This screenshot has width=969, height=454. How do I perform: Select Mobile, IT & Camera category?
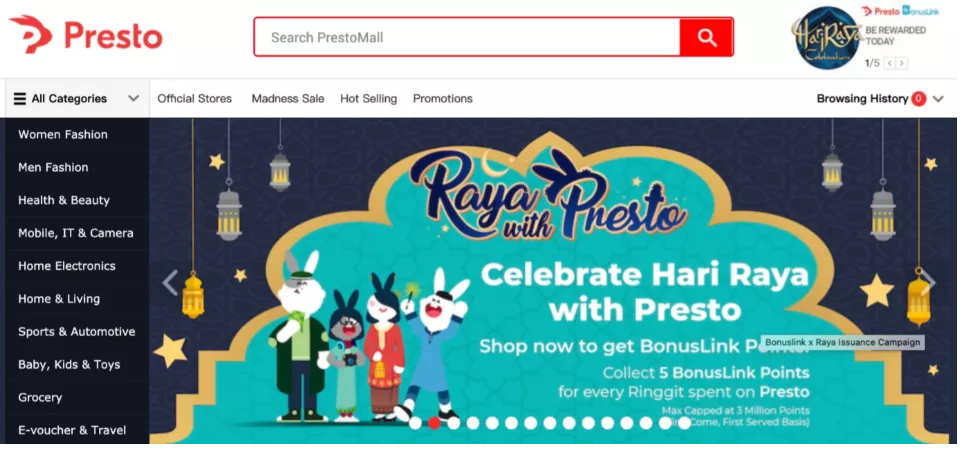click(x=77, y=233)
